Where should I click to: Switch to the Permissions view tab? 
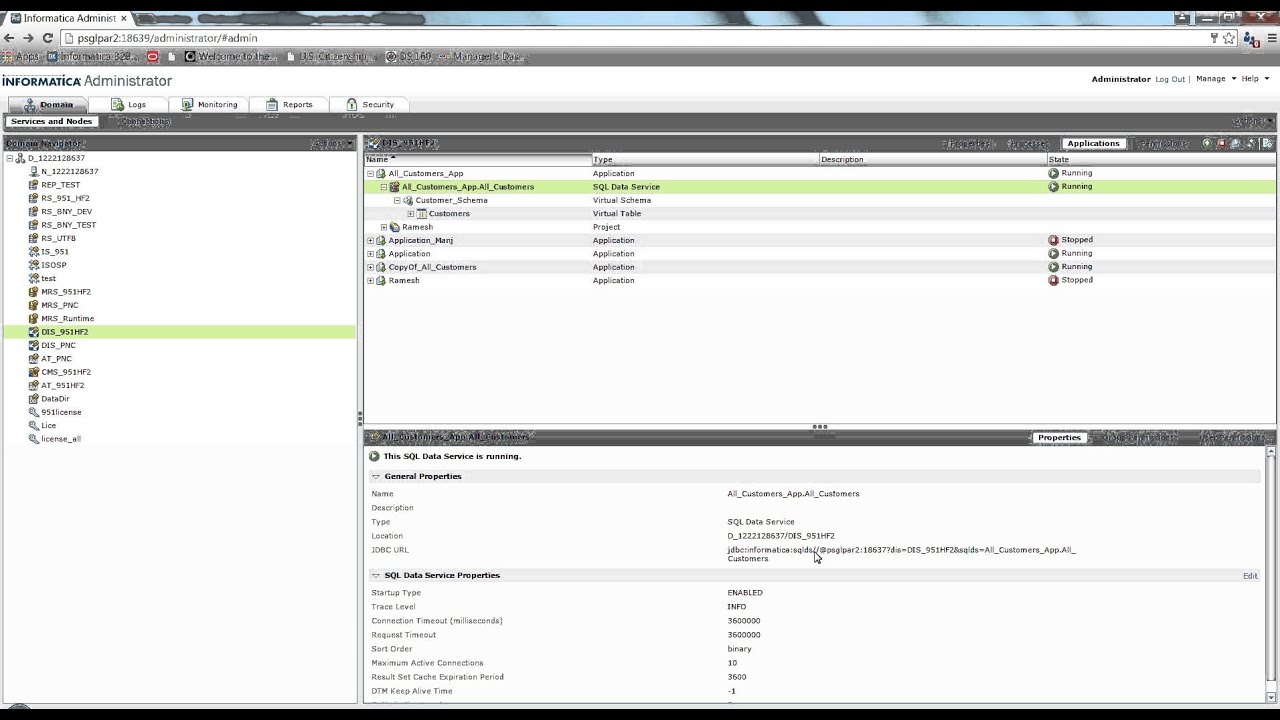[1162, 143]
